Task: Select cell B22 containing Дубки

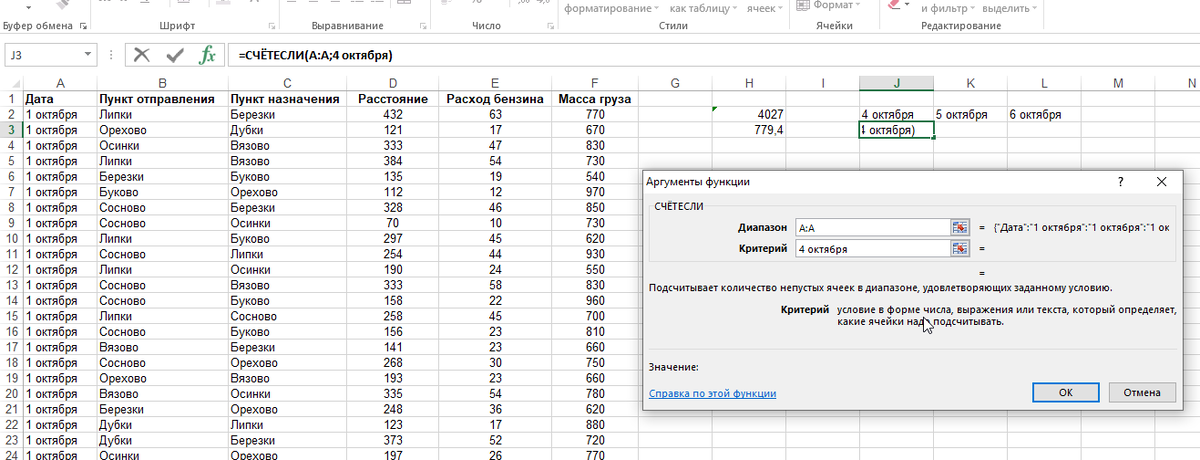Action: [x=162, y=425]
